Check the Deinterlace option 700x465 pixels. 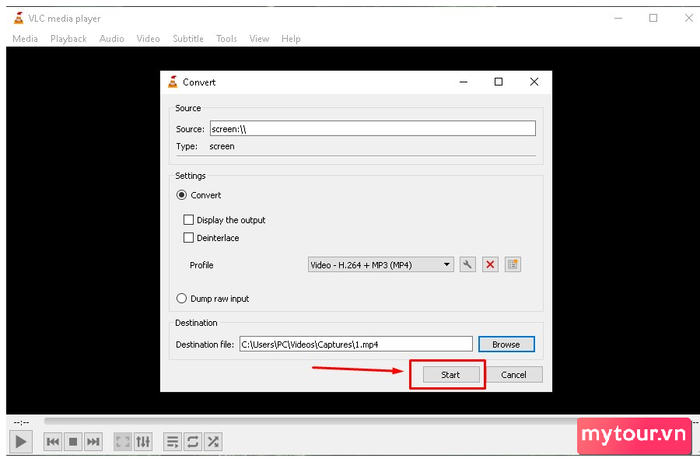[188, 238]
